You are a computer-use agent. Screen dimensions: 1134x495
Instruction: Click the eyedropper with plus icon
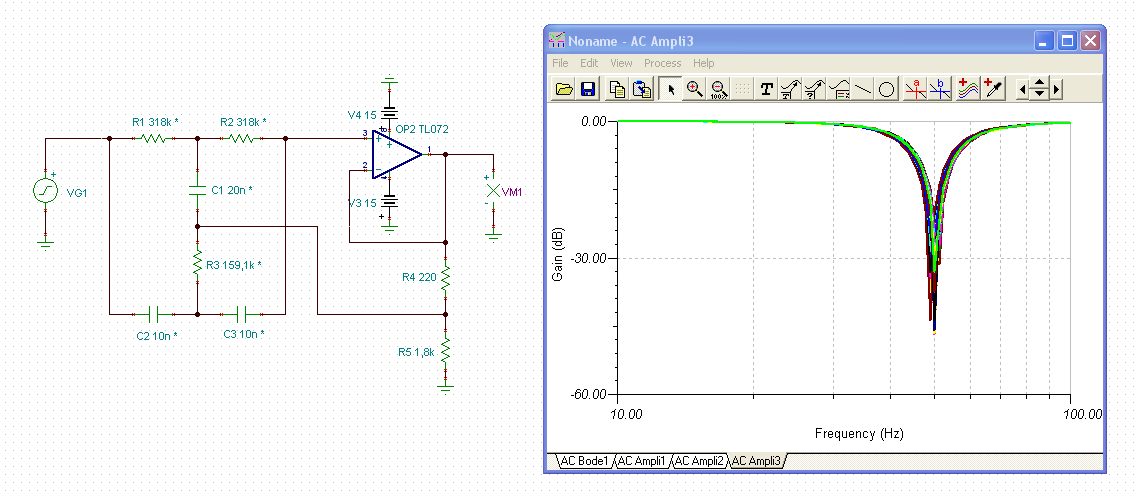[x=993, y=89]
